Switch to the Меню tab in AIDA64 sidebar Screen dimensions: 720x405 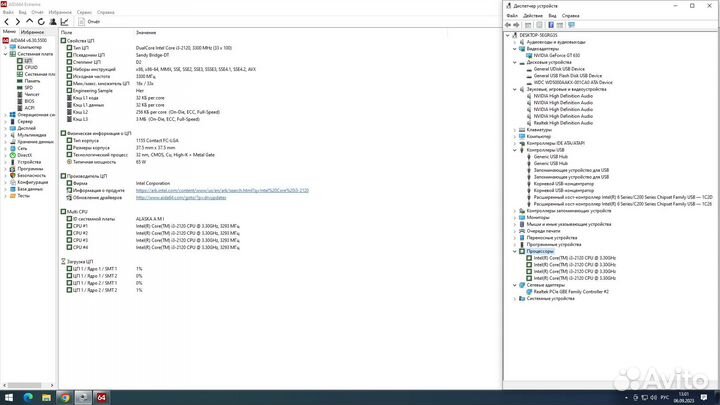[9, 32]
